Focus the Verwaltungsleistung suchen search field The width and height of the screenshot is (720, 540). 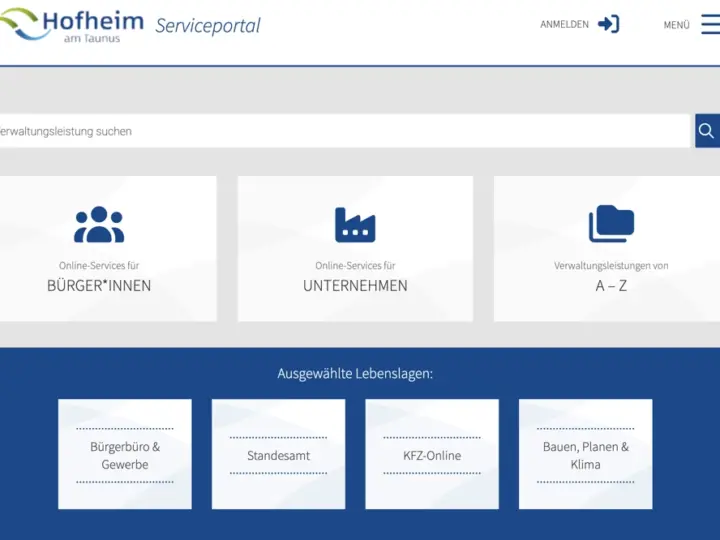coord(344,131)
